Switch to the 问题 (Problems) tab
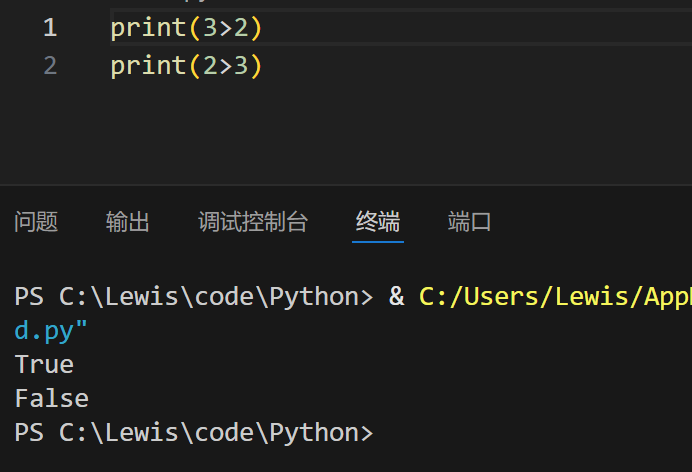Screen dimensions: 692x472 pyautogui.click(x=36, y=222)
